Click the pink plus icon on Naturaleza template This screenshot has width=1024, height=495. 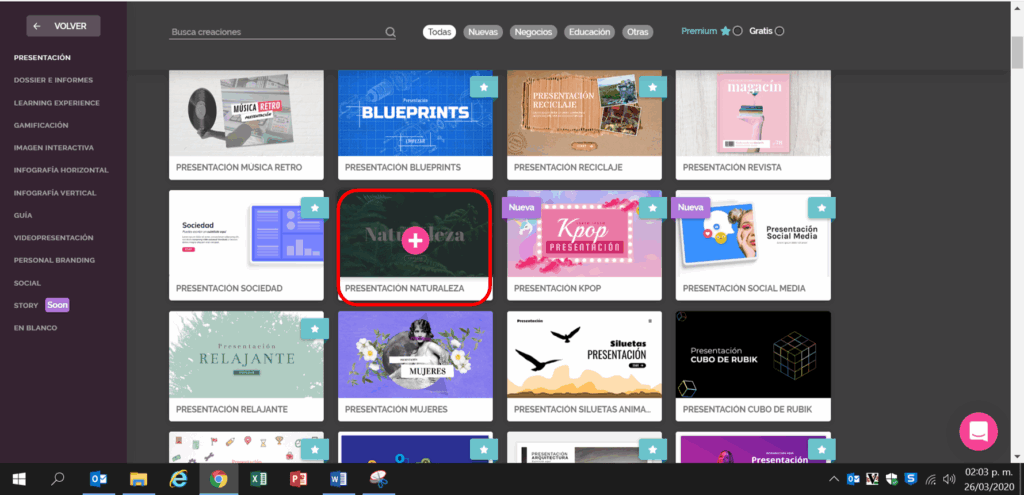tap(415, 240)
